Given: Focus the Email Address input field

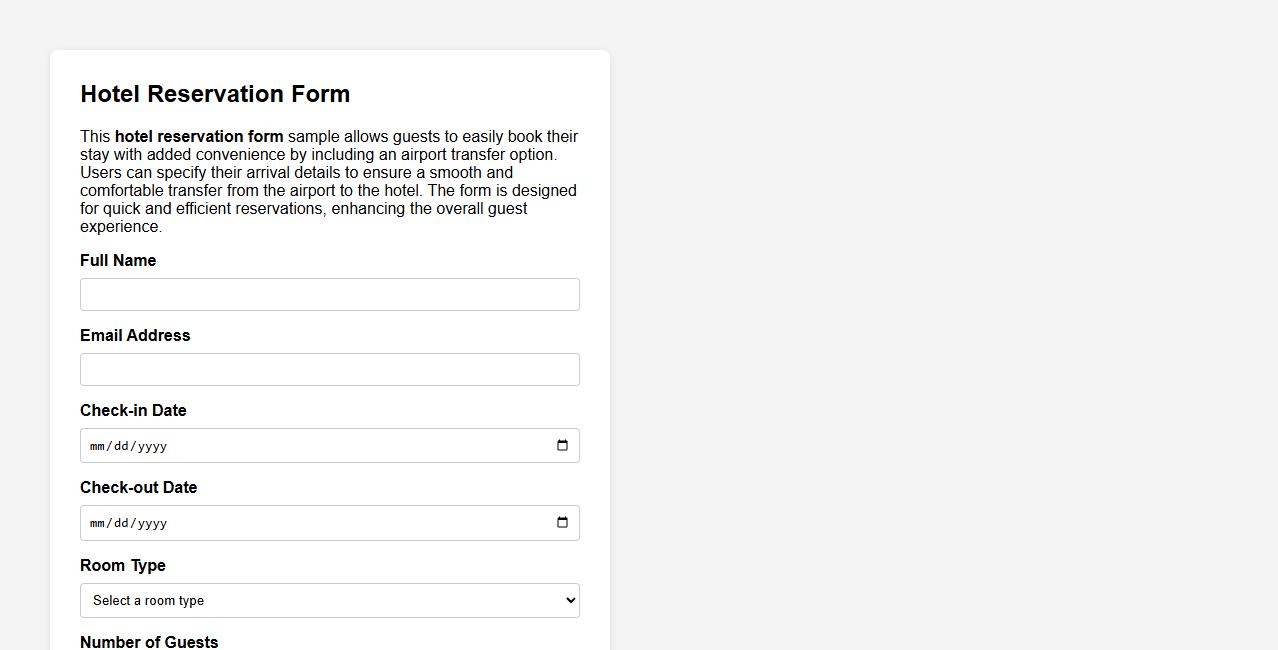Looking at the screenshot, I should [330, 369].
